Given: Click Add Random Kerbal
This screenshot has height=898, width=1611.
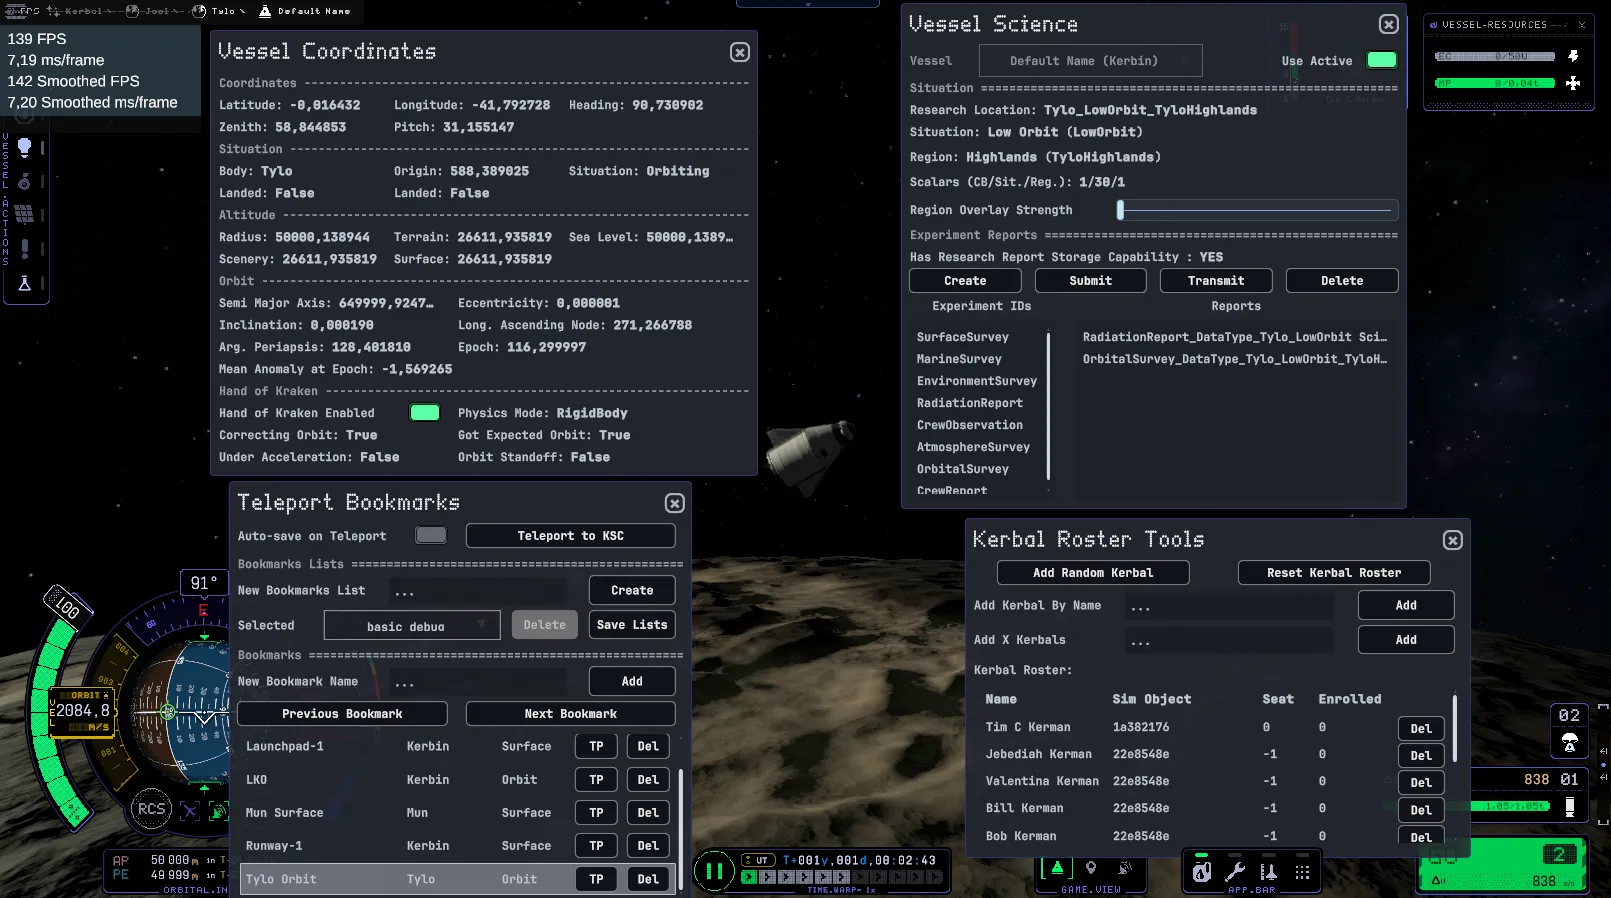Looking at the screenshot, I should click(1093, 573).
